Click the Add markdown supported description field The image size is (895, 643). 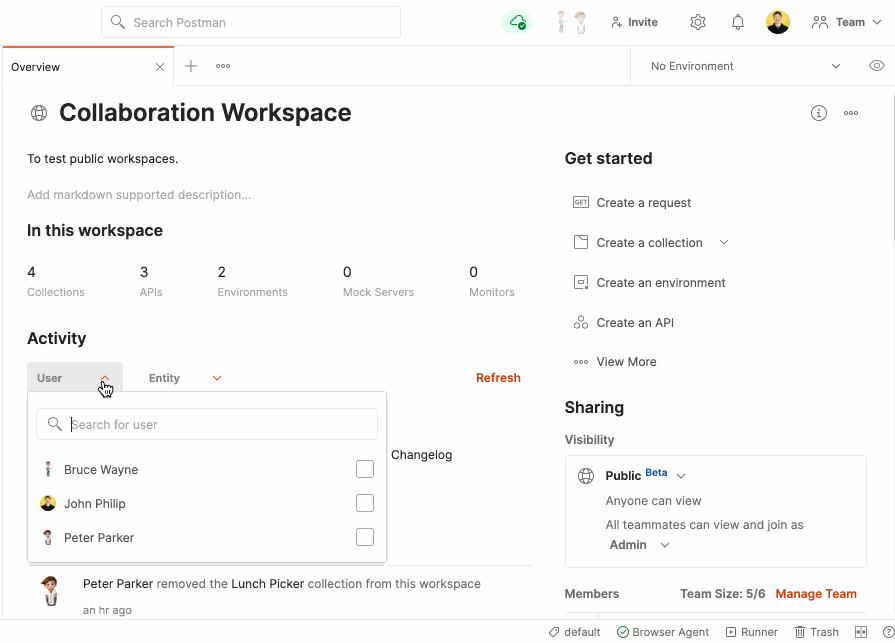coord(139,195)
